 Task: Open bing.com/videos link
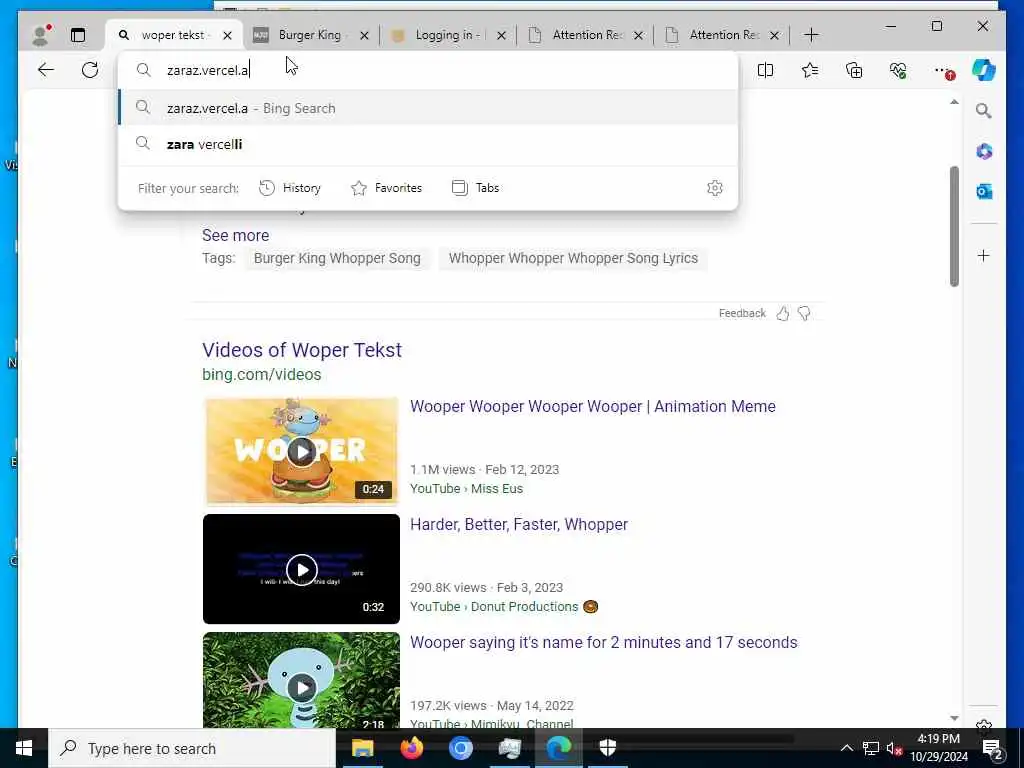tap(261, 375)
